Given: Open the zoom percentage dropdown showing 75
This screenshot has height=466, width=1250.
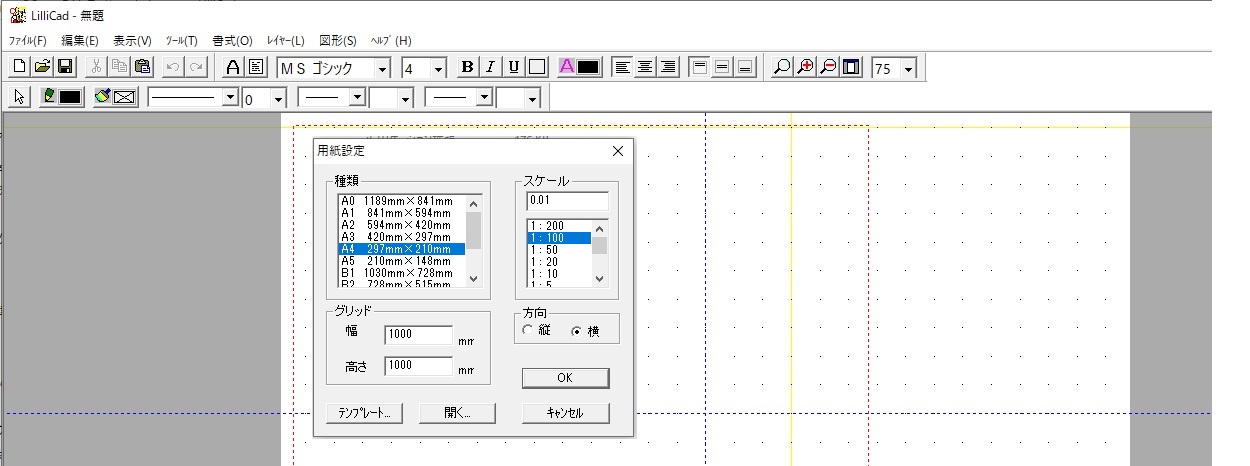Looking at the screenshot, I should [x=907, y=68].
